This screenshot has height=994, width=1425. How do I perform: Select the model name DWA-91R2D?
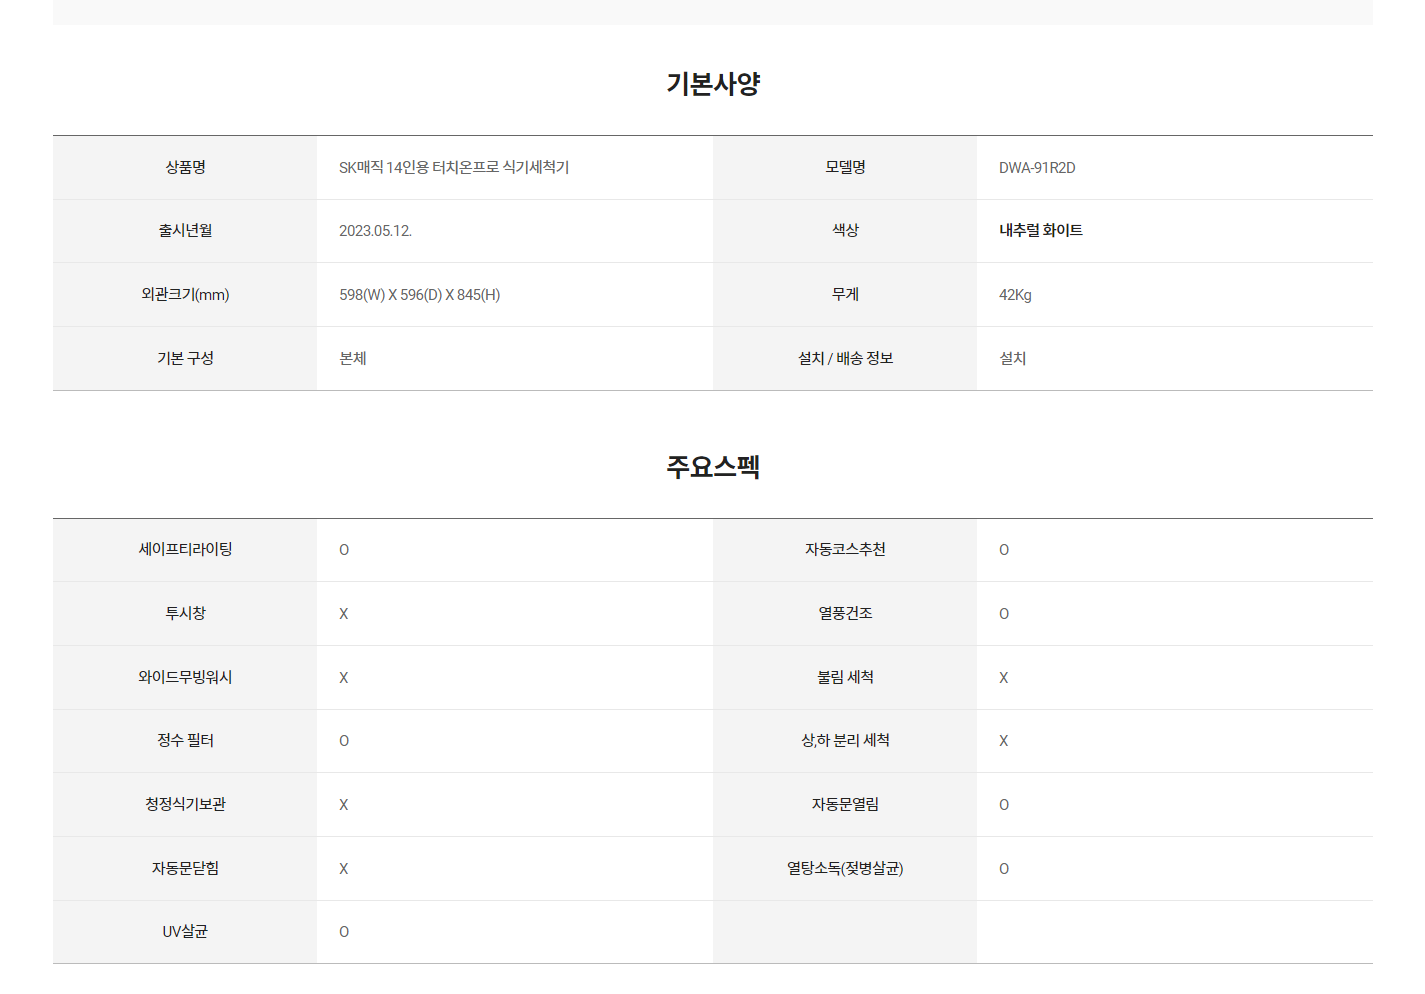coord(1037,168)
